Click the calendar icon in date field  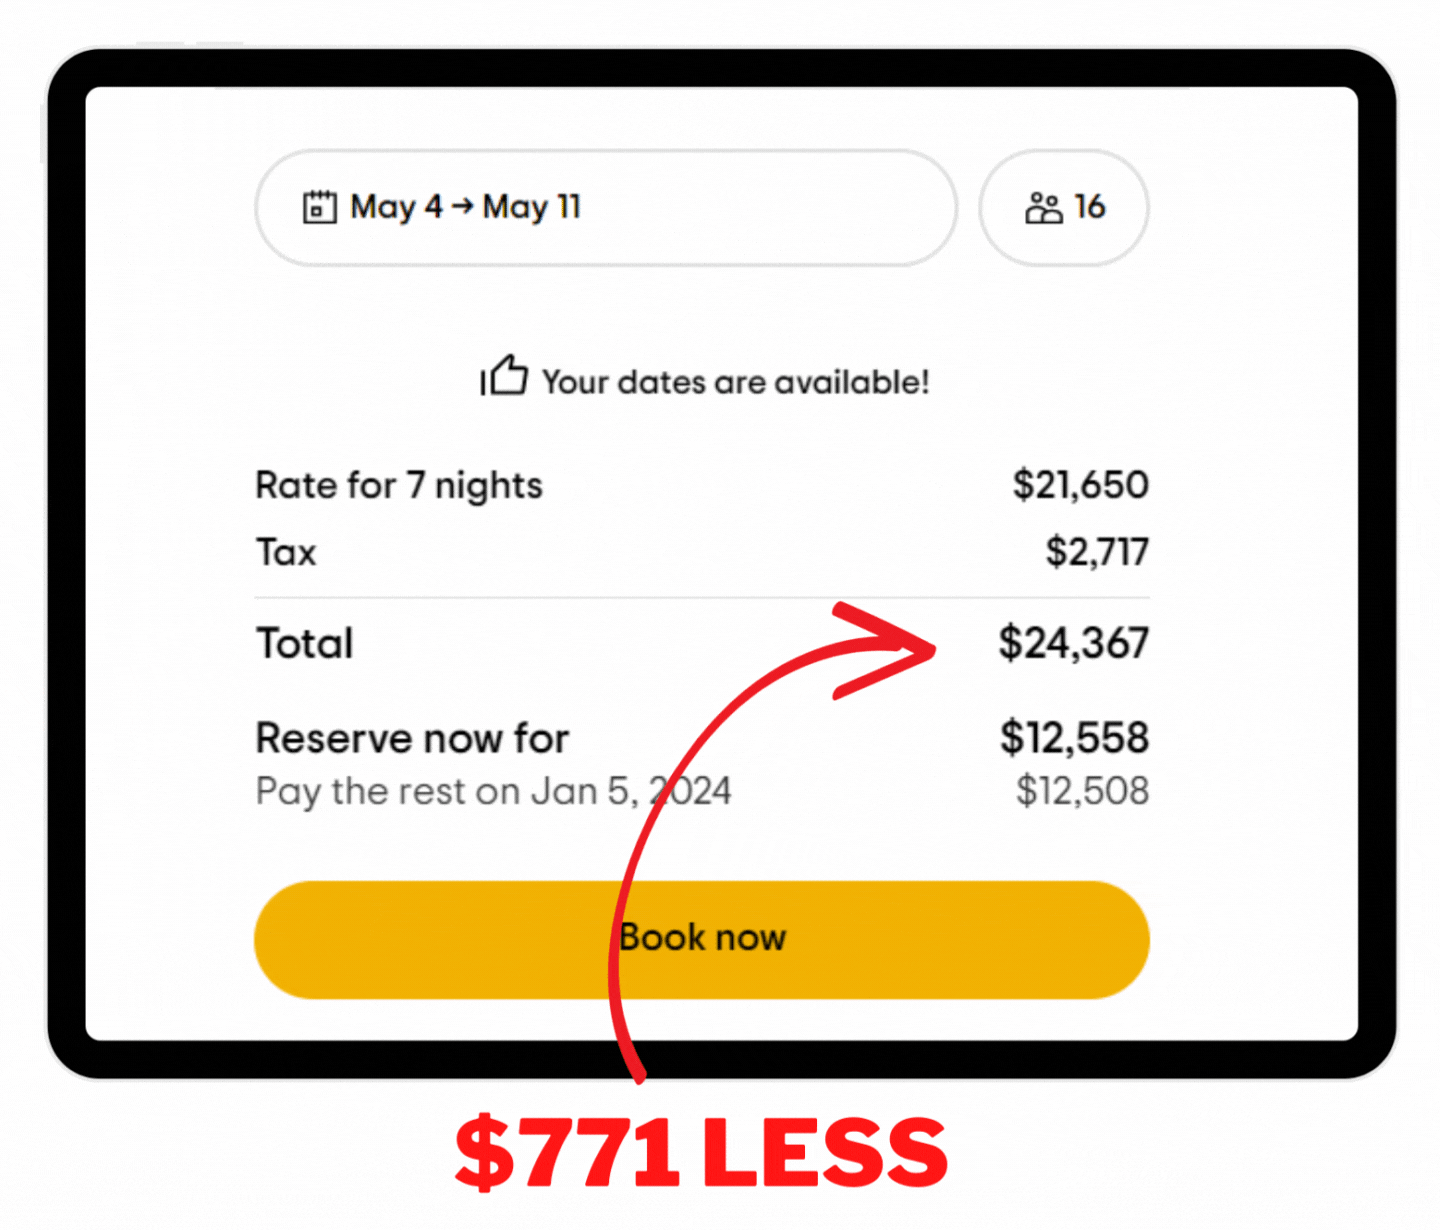tap(319, 207)
